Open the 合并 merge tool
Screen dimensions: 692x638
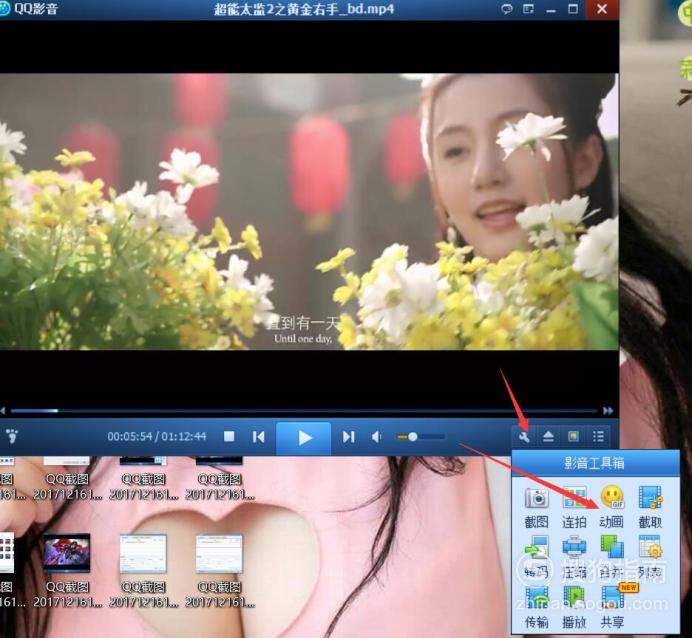point(612,557)
